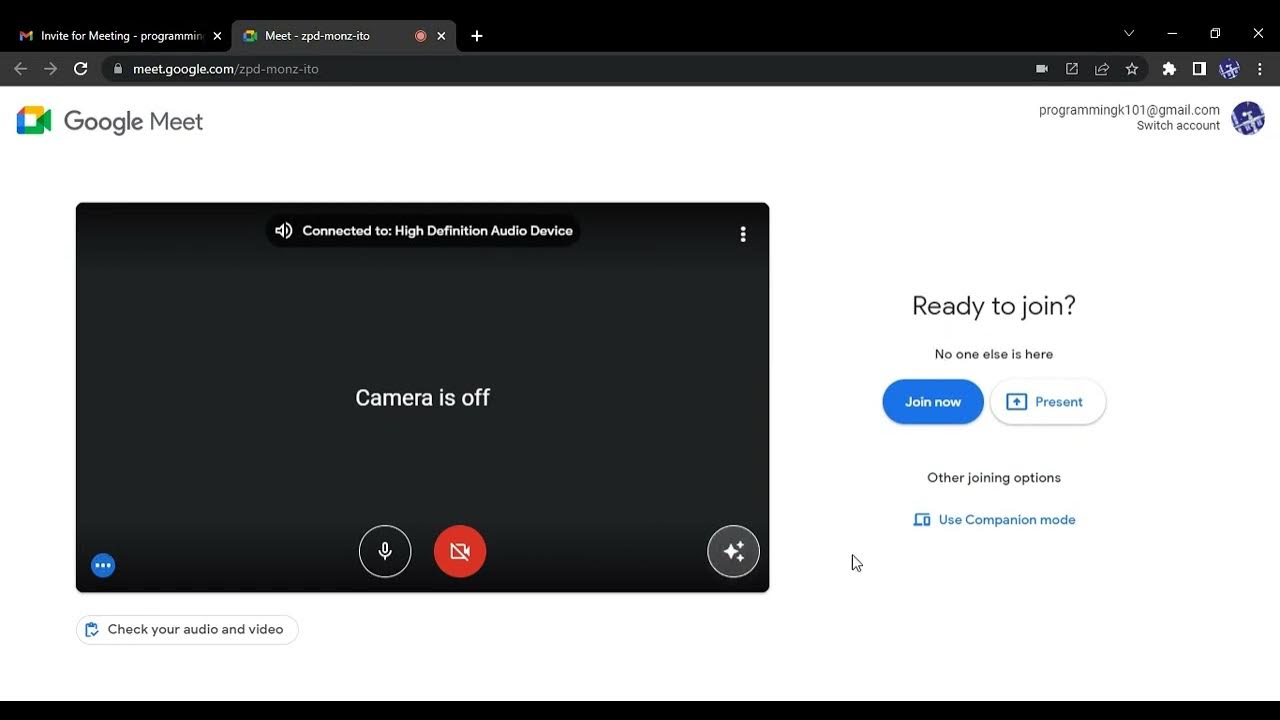Click the Present button
The image size is (1280, 720).
1048,402
